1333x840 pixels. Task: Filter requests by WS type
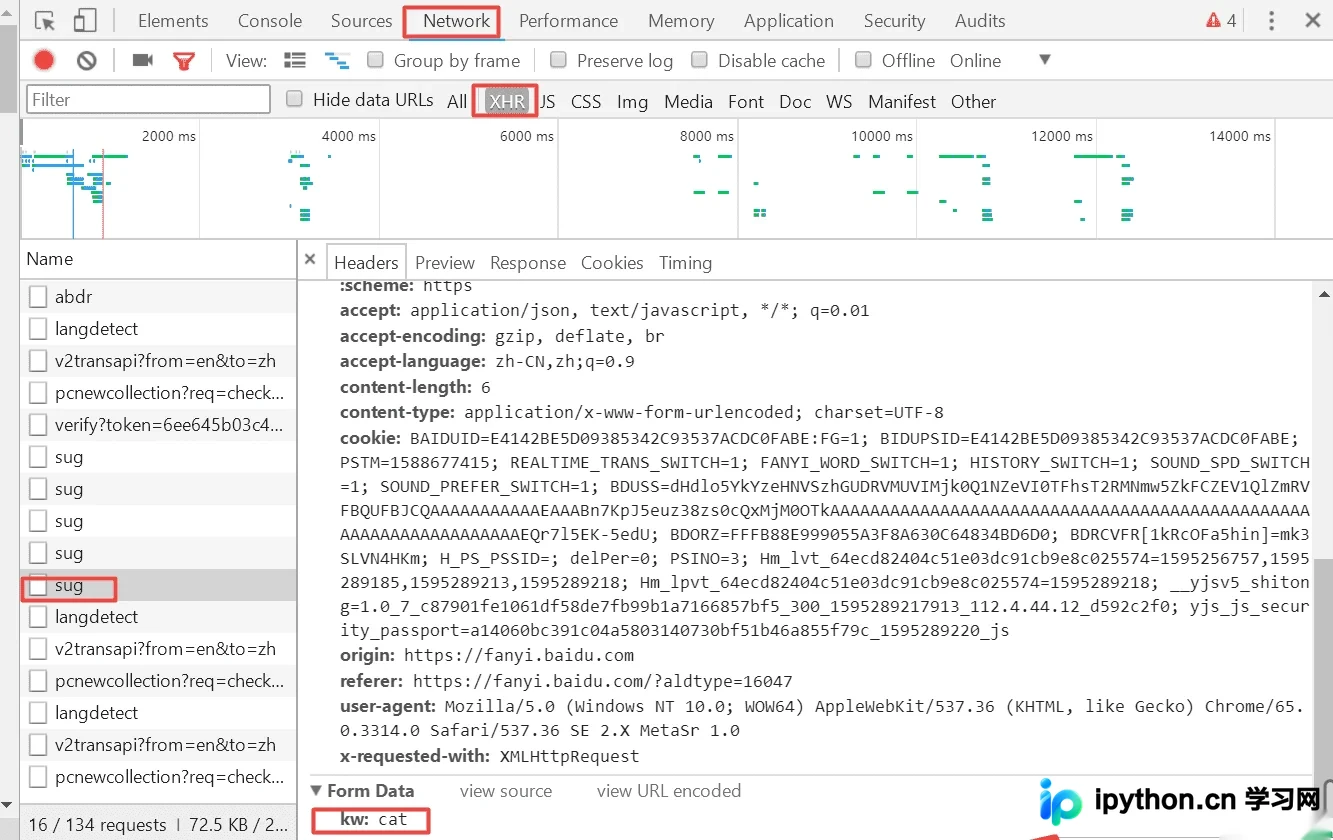[x=839, y=101]
